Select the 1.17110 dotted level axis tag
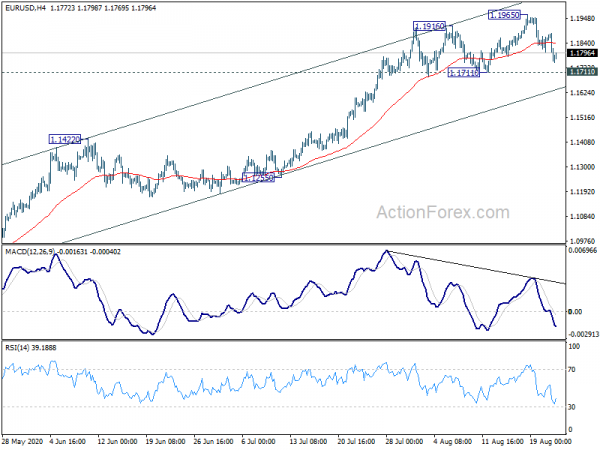Viewport: 600px width, 450px height. click(x=582, y=72)
